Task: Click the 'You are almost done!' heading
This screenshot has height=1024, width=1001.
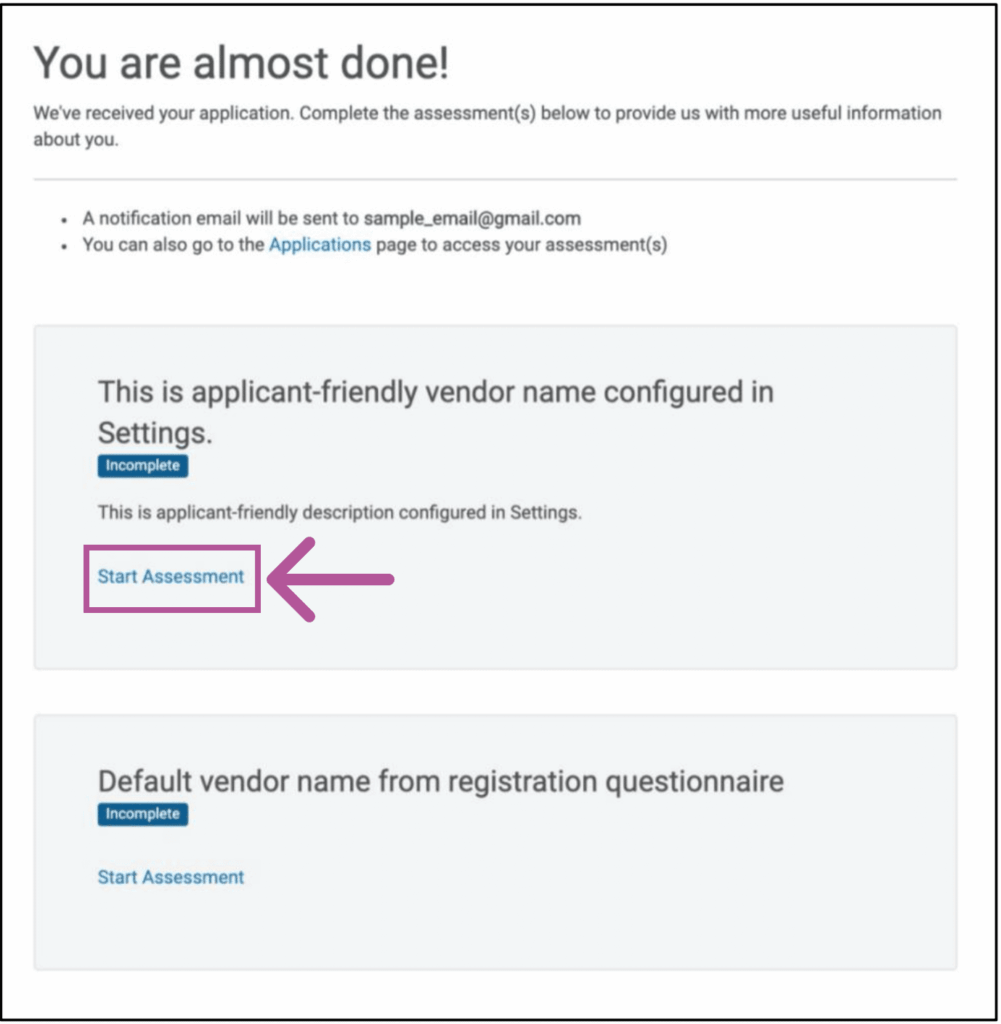Action: click(241, 64)
